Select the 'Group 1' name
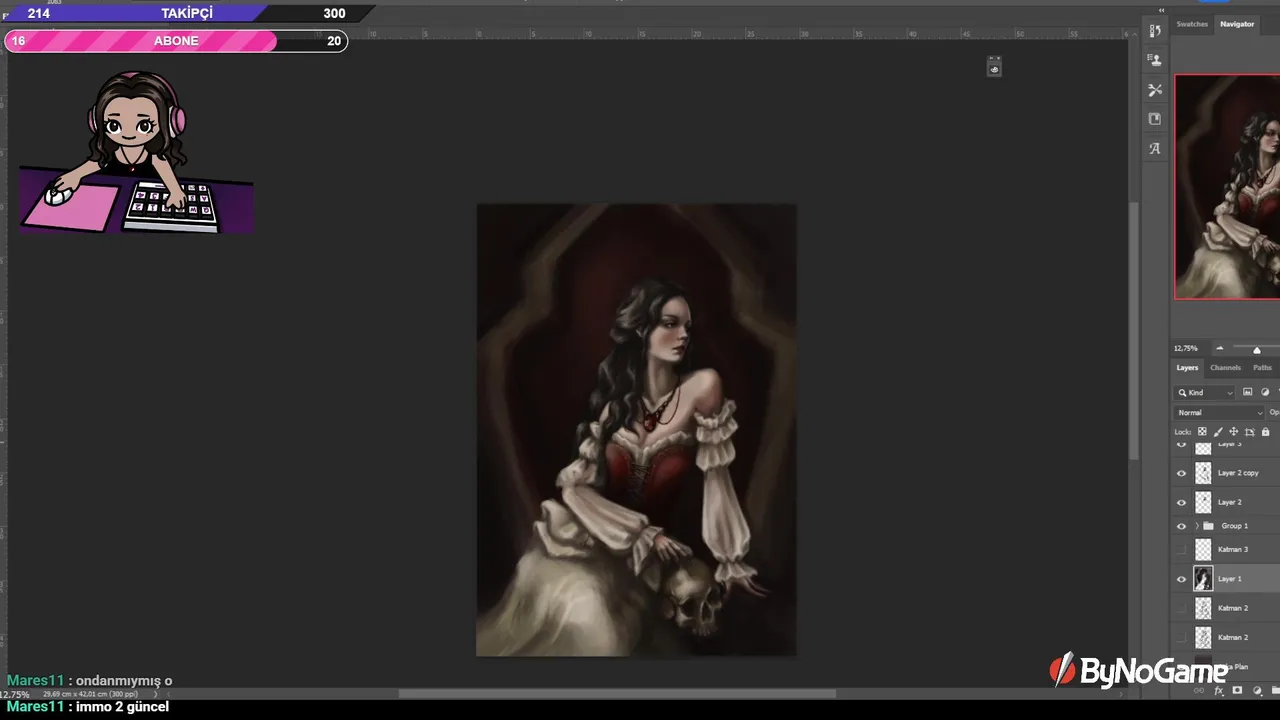1280x720 pixels. 1235,526
